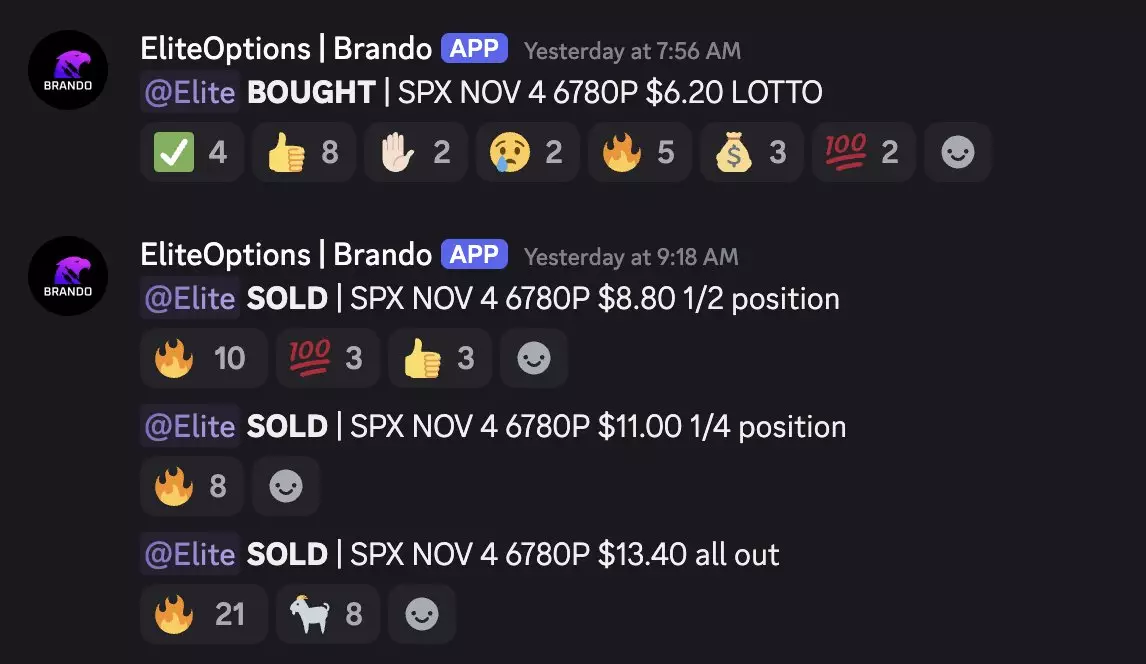Image resolution: width=1146 pixels, height=664 pixels.
Task: Click the green checkmark reaction on BOUGHT message
Action: 191,152
